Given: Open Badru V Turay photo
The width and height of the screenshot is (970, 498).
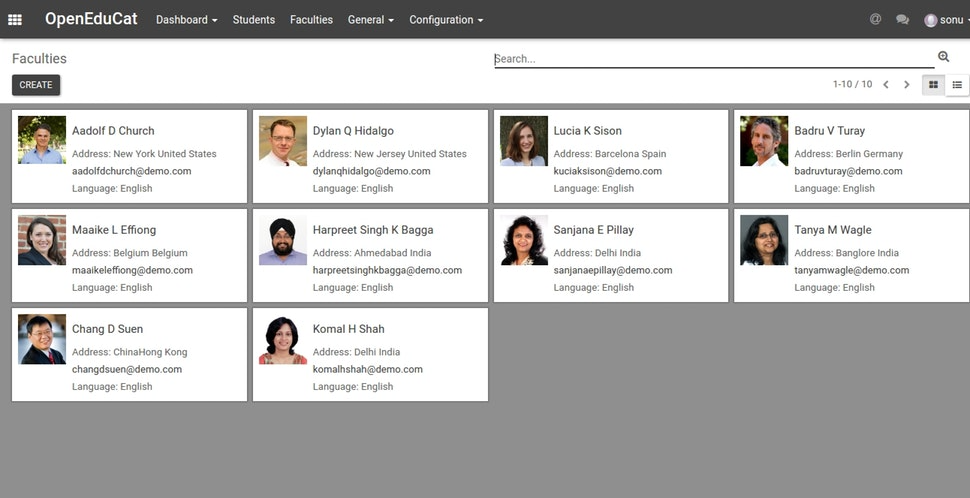Looking at the screenshot, I should coord(764,141).
